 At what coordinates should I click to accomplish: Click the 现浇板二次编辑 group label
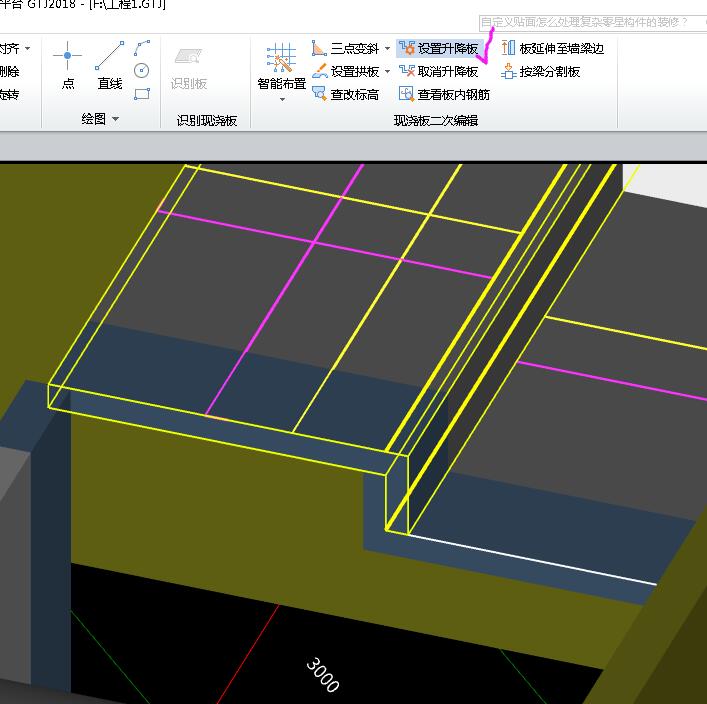(x=436, y=120)
